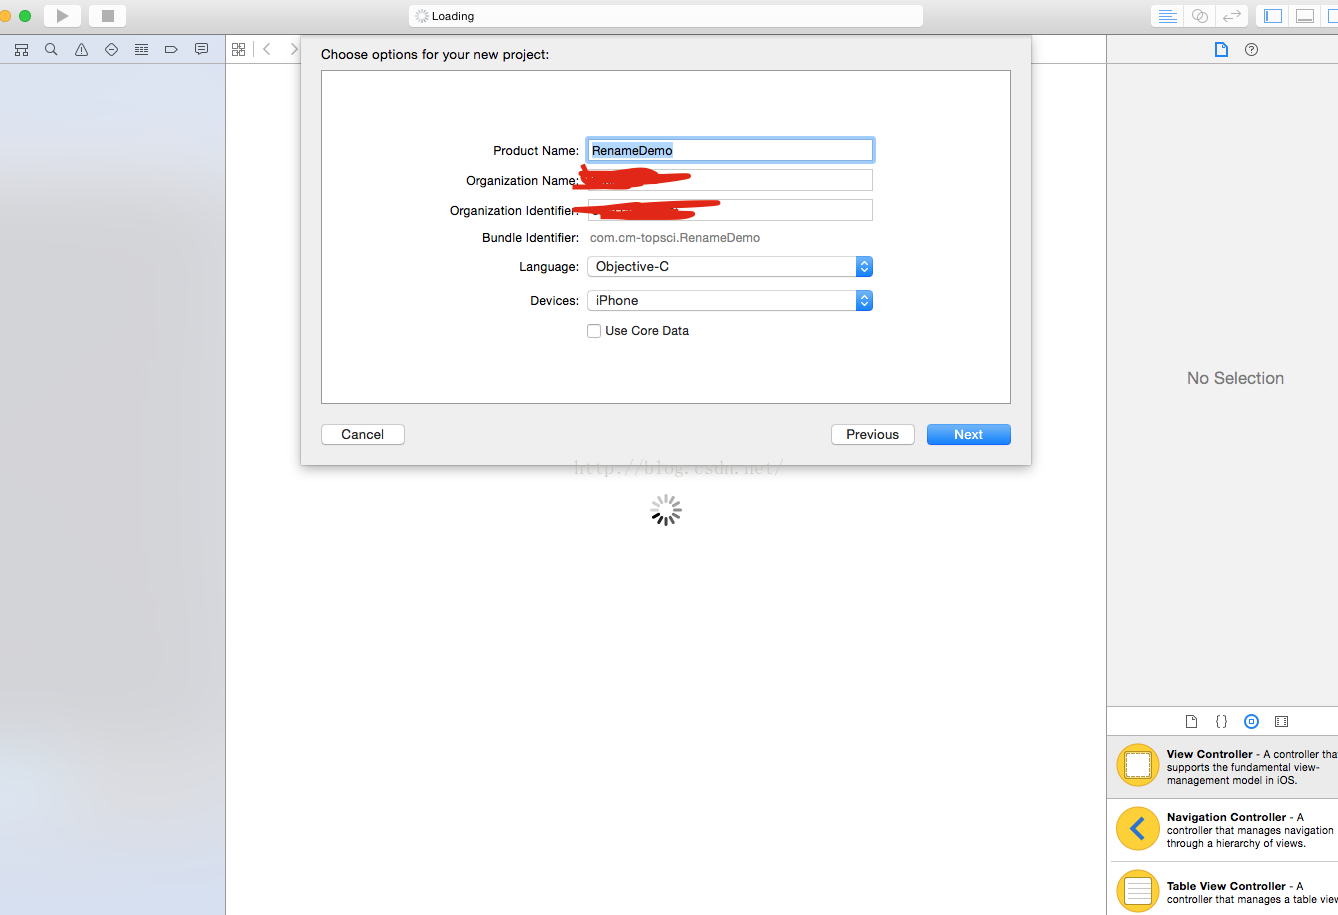This screenshot has width=1338, height=915.
Task: Click the related items grid icon
Action: click(238, 49)
